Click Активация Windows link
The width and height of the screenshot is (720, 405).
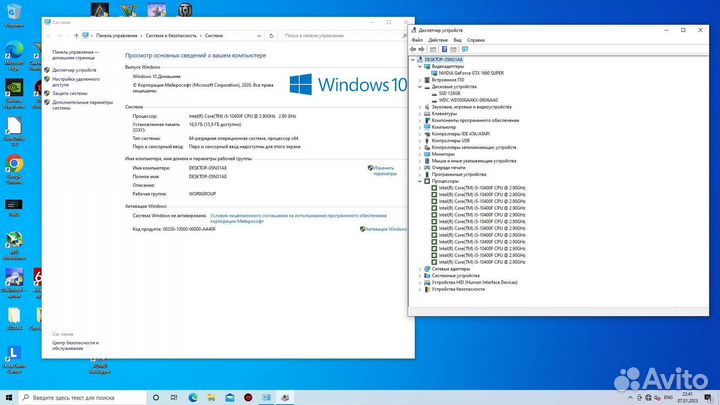(x=386, y=229)
